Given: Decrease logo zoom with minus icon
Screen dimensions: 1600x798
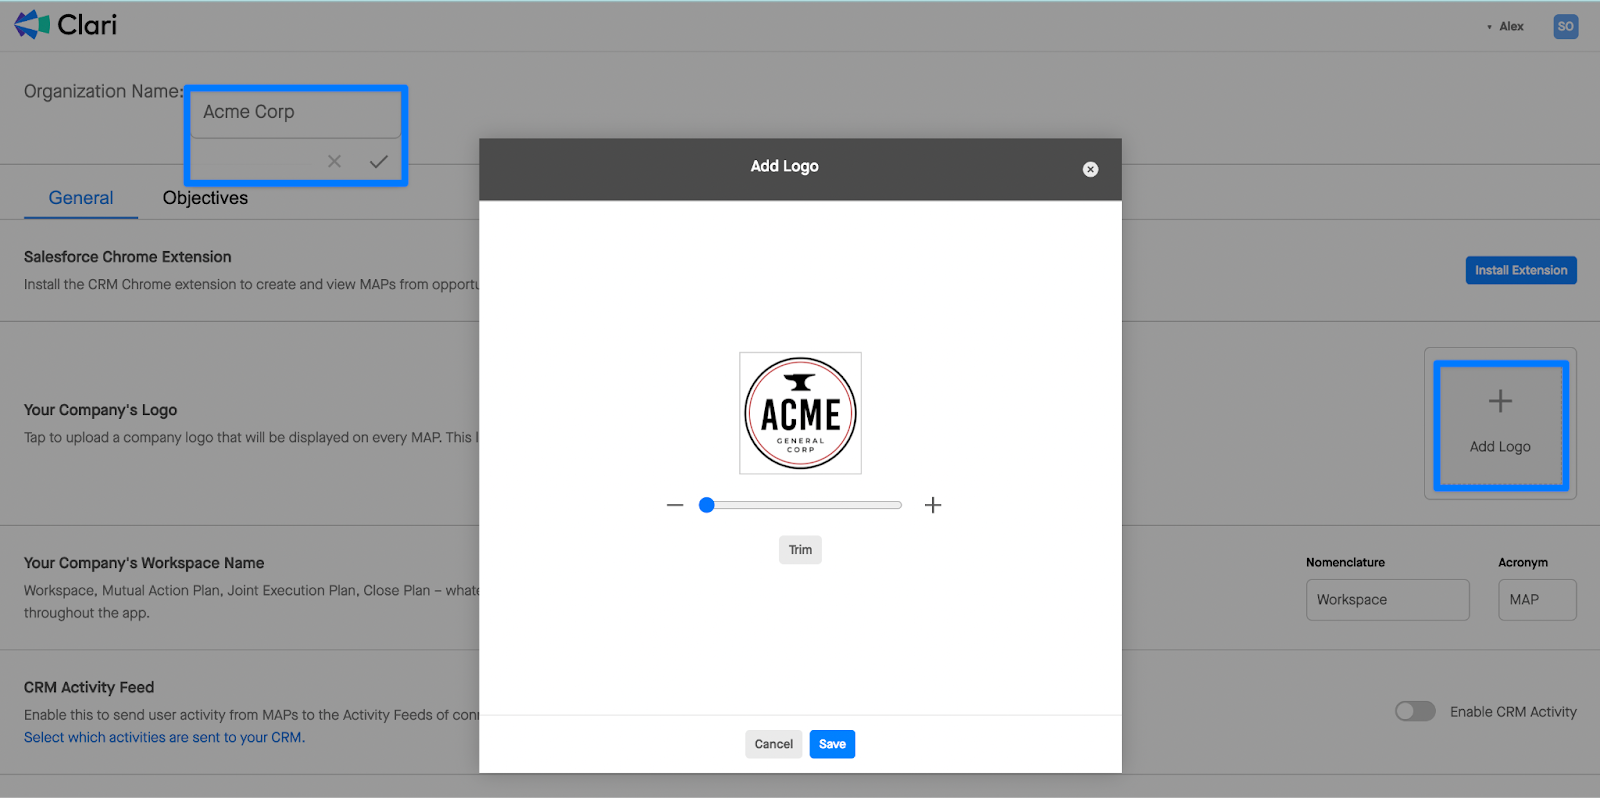Looking at the screenshot, I should (x=675, y=505).
